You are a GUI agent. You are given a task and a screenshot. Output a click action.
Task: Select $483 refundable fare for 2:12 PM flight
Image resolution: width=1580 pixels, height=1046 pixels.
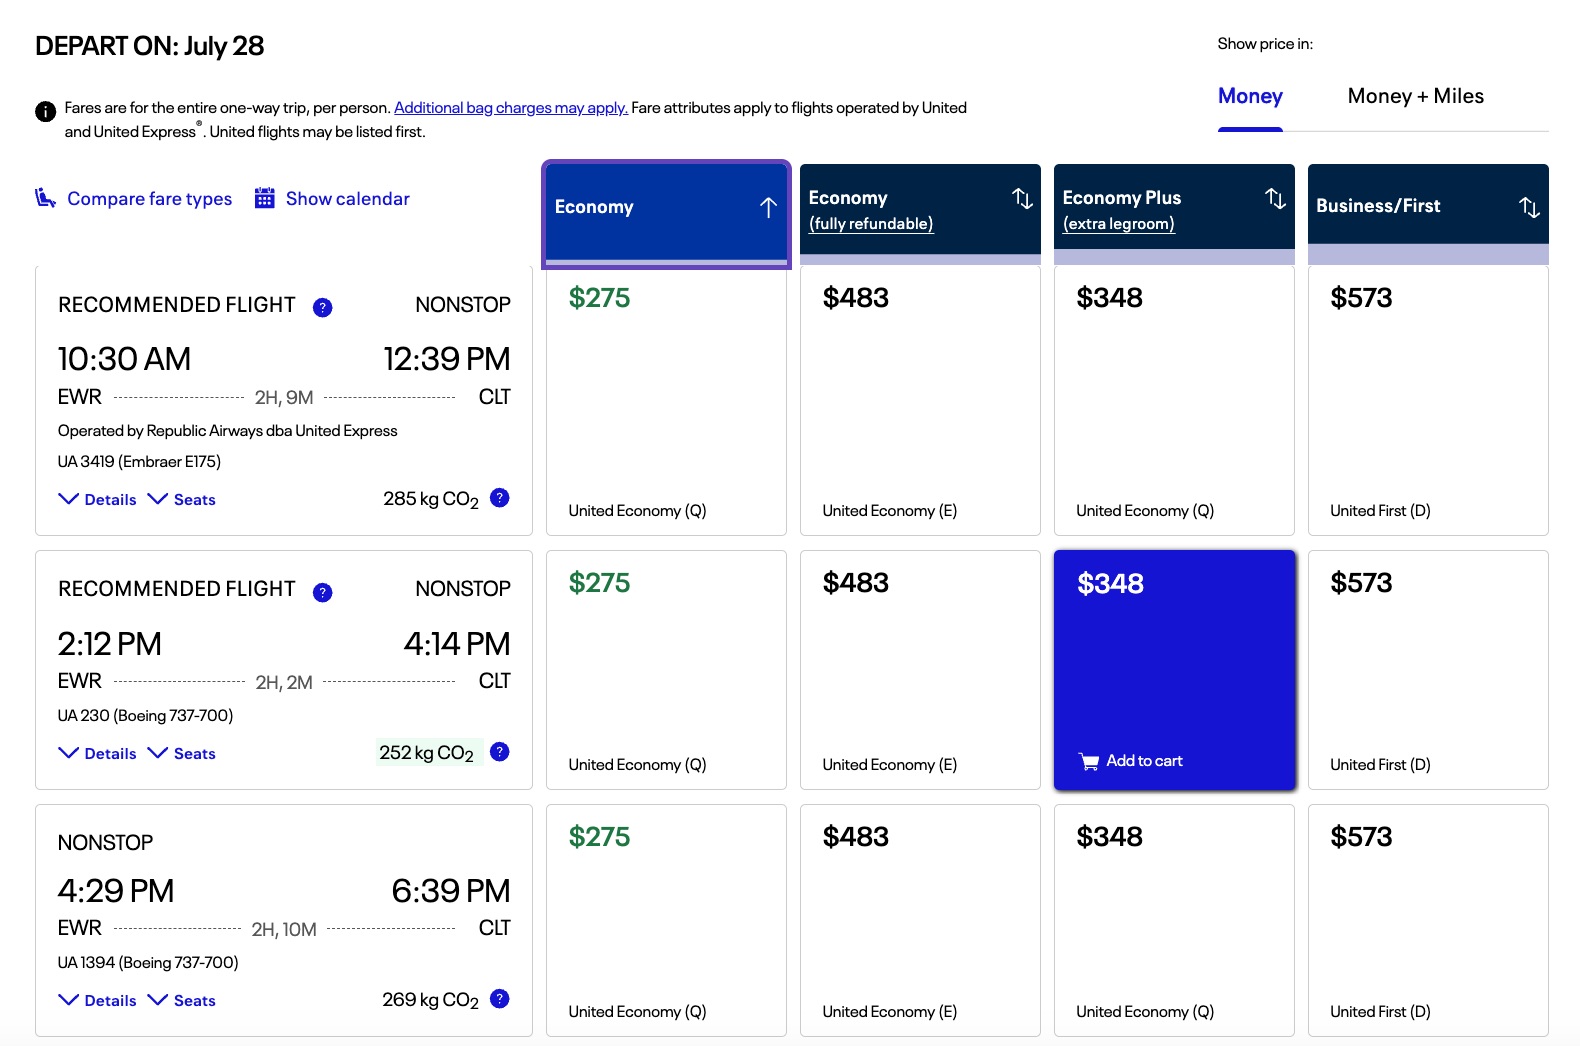(x=920, y=670)
